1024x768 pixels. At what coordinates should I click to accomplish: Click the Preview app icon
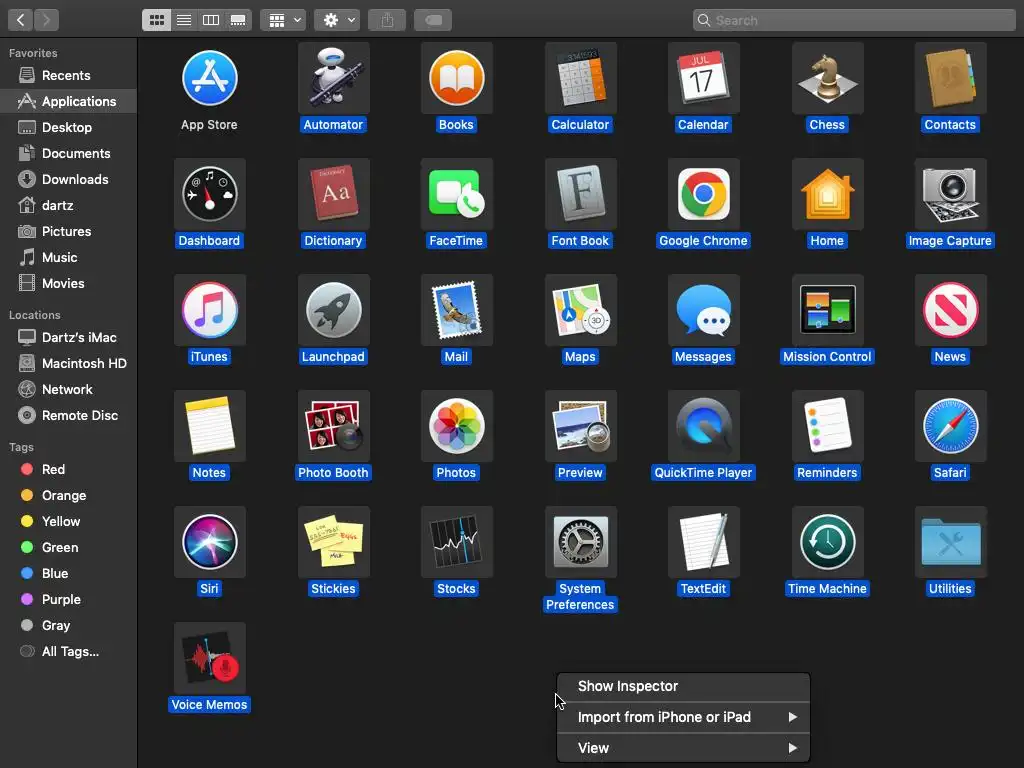click(x=581, y=426)
